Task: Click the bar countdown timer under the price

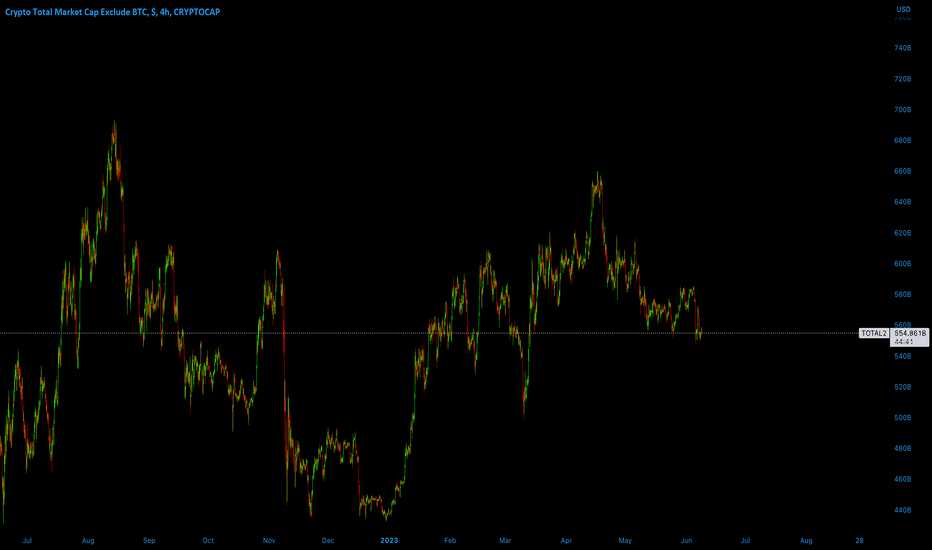Action: (x=903, y=342)
